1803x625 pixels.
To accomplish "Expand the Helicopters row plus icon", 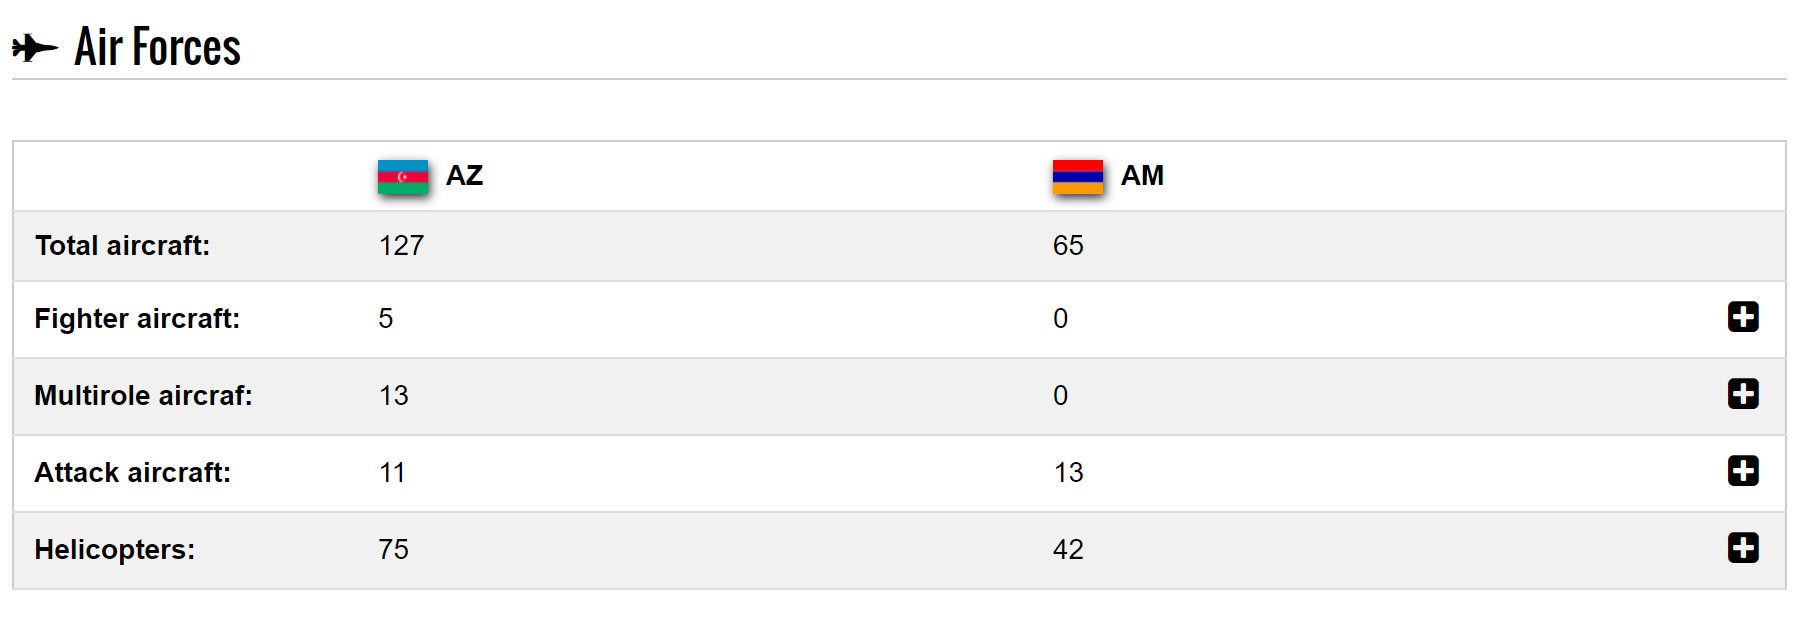I will coord(1743,548).
